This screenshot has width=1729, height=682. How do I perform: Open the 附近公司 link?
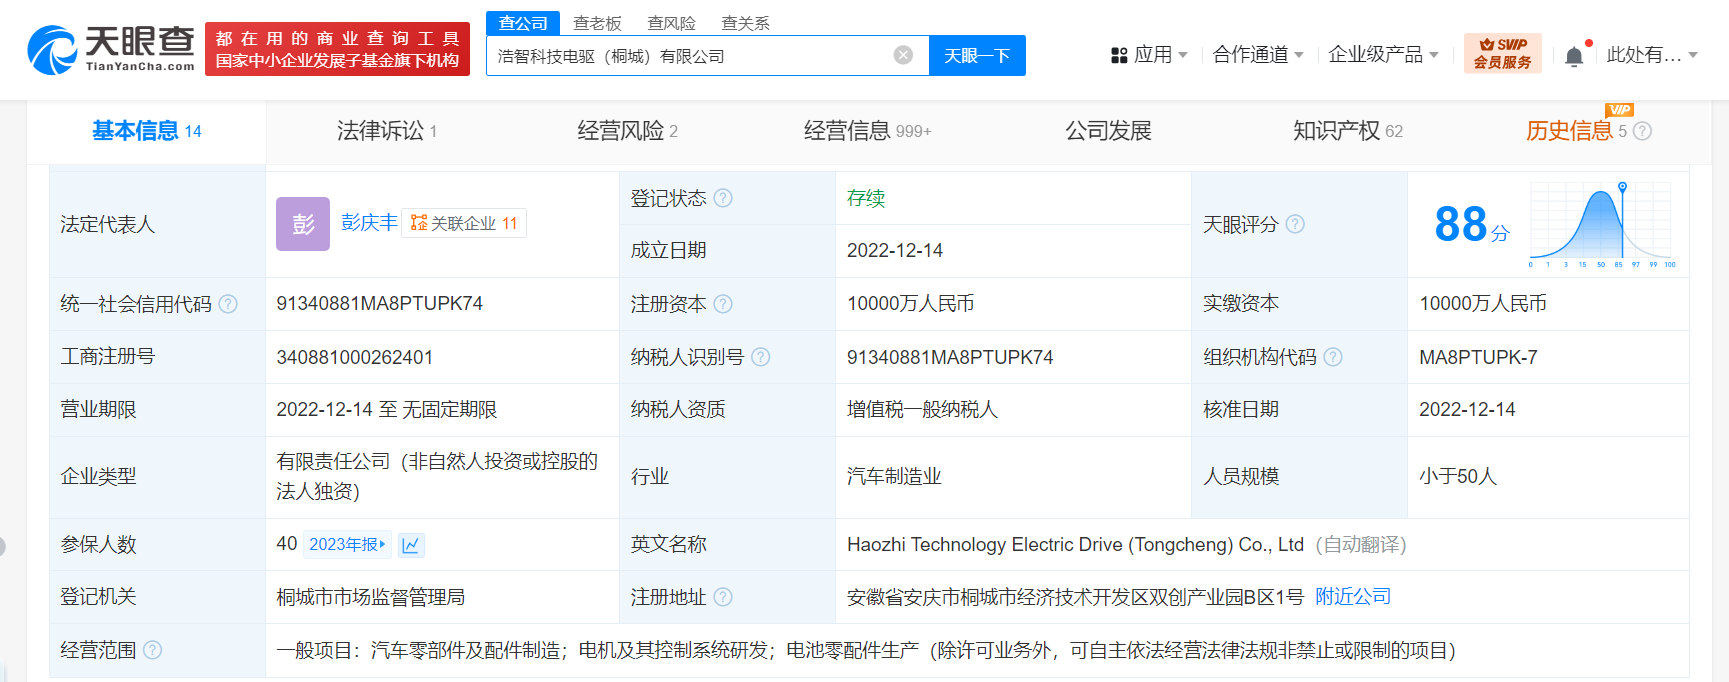[x=1352, y=597]
